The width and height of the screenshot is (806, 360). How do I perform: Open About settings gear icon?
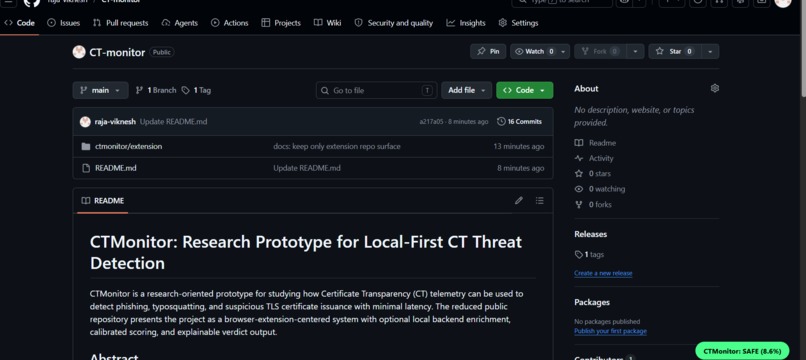(715, 88)
